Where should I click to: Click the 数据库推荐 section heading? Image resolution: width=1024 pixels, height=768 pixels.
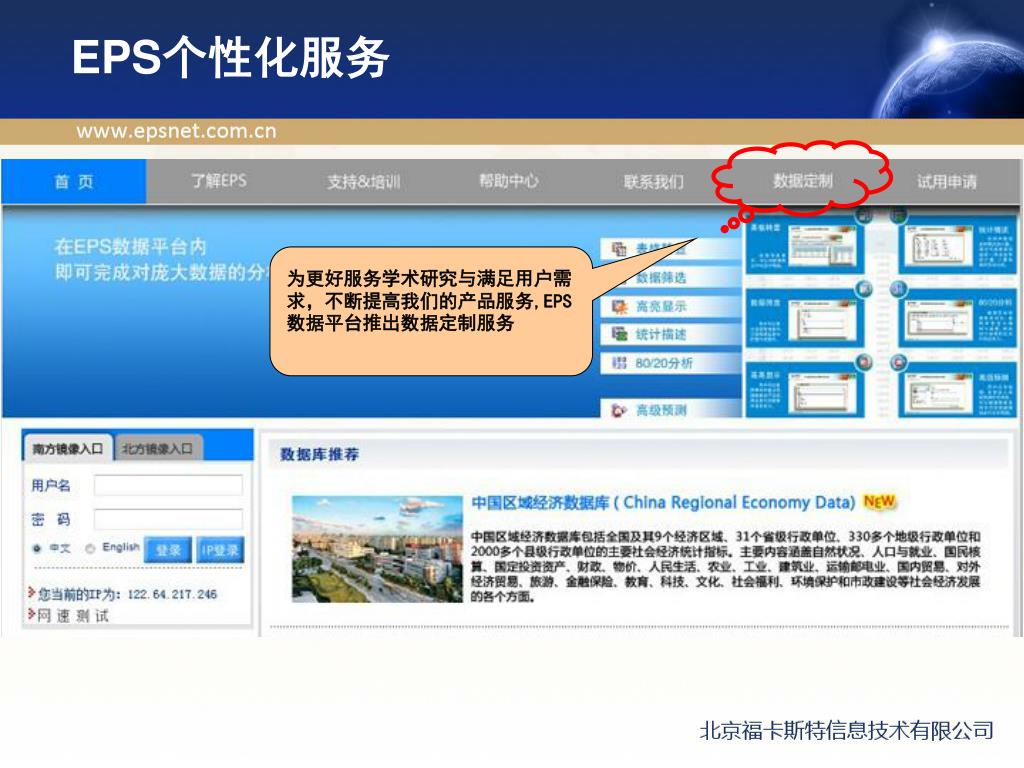[x=319, y=454]
